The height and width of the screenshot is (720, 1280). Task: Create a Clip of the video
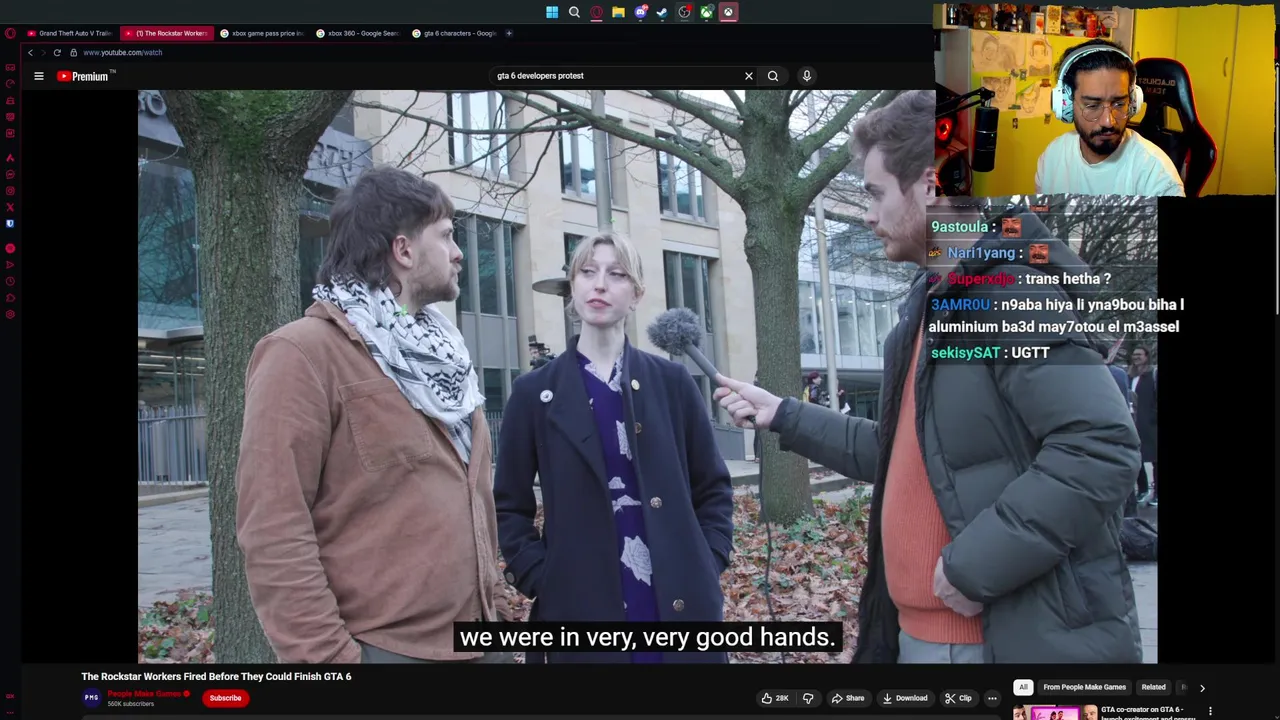[x=957, y=698]
